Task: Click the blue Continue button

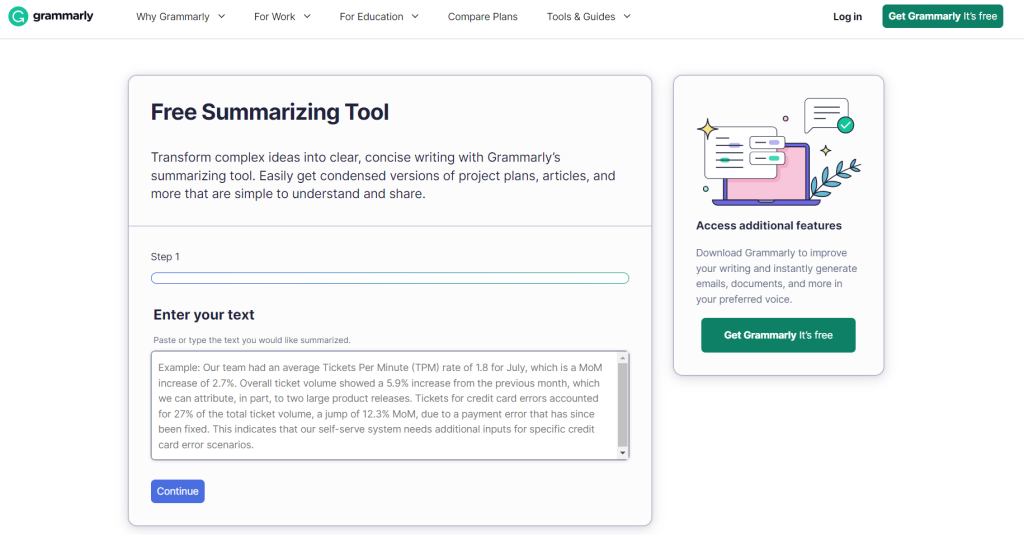Action: coord(178,491)
